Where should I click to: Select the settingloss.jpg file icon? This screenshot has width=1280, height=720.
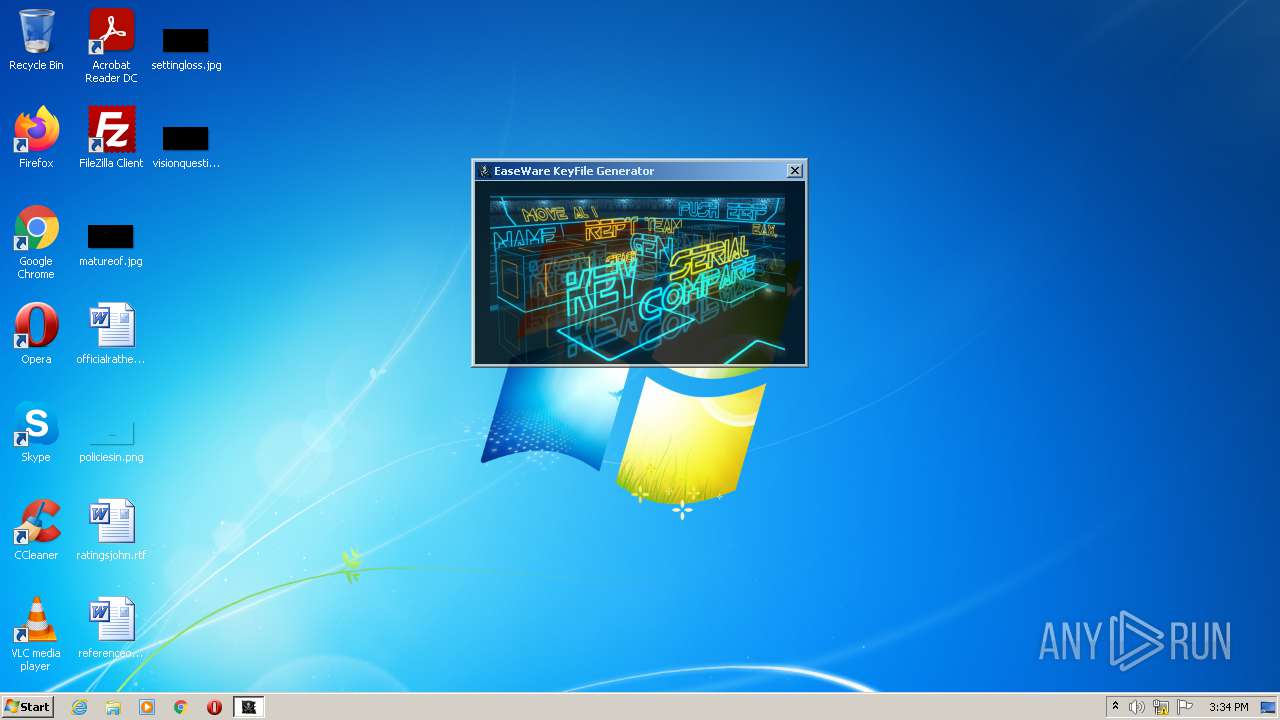pyautogui.click(x=186, y=48)
